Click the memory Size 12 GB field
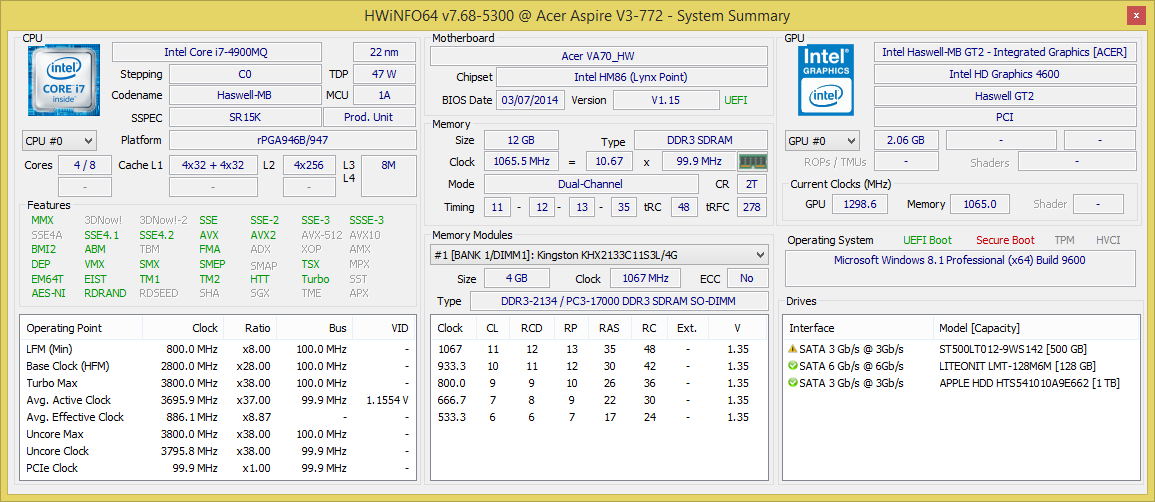 point(521,140)
